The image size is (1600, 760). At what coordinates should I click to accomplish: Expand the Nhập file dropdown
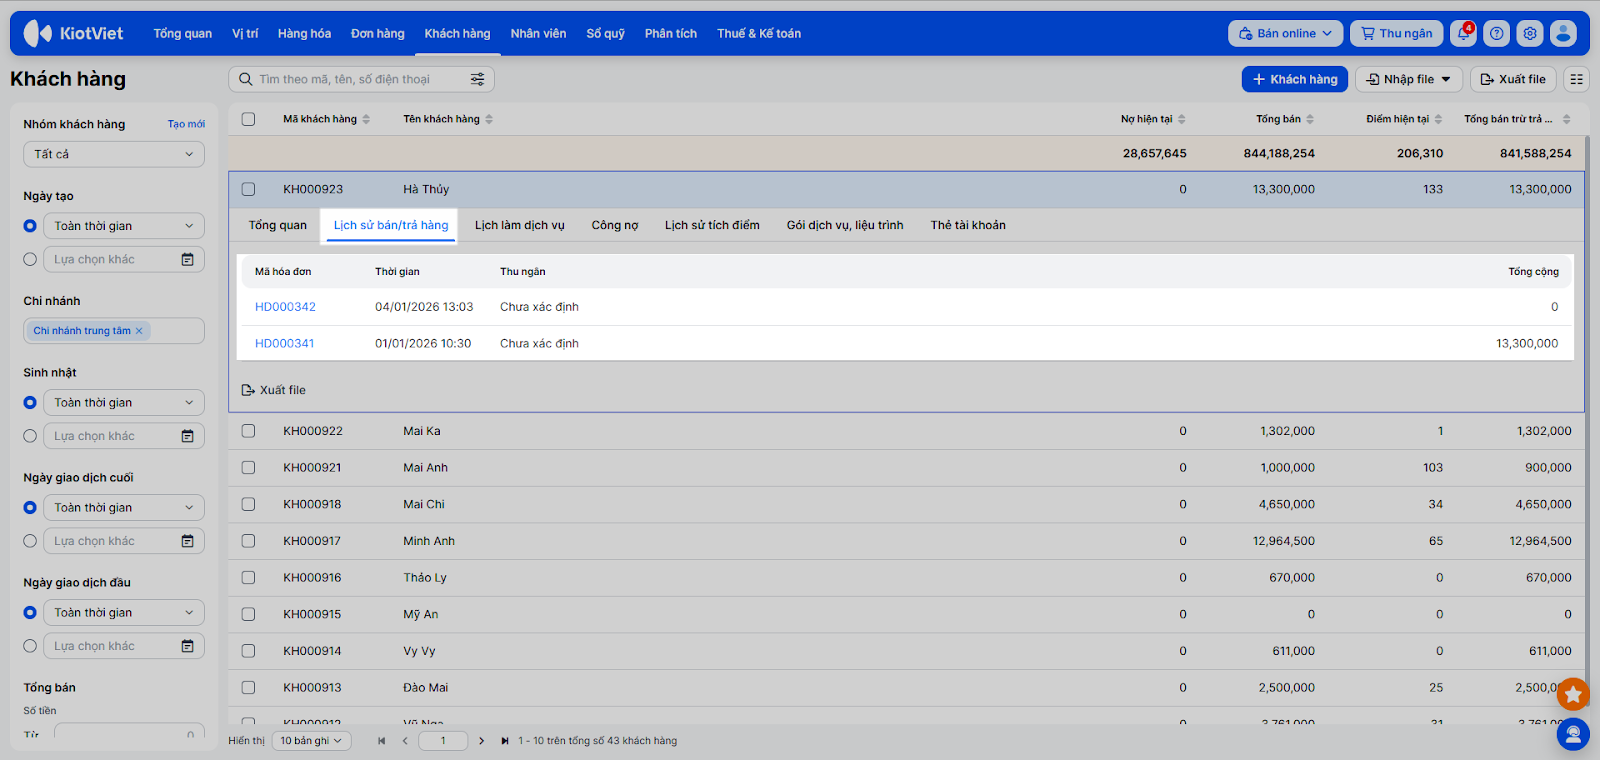point(1409,79)
